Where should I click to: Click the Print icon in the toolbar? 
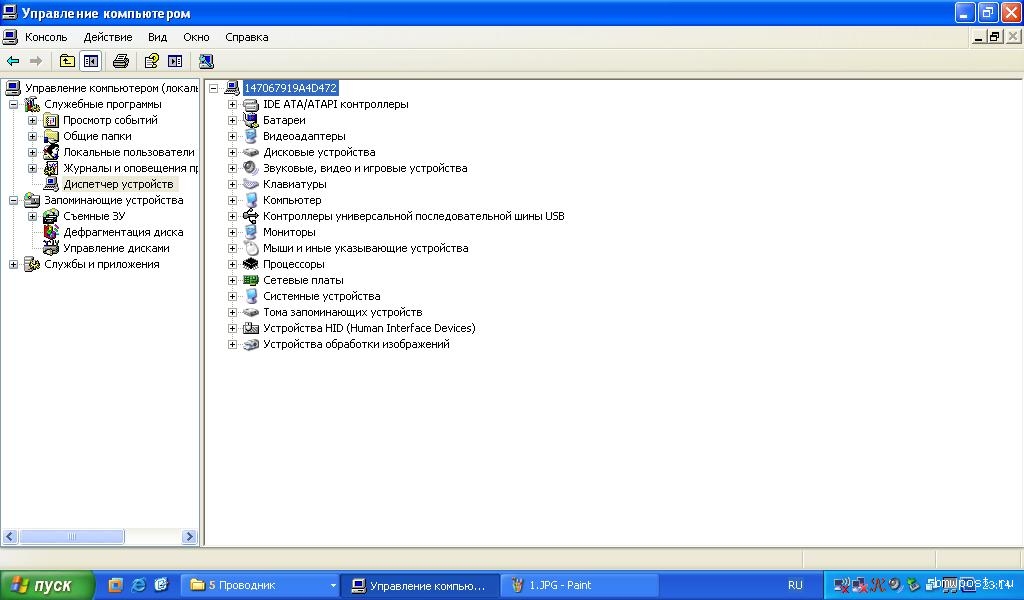coord(121,61)
